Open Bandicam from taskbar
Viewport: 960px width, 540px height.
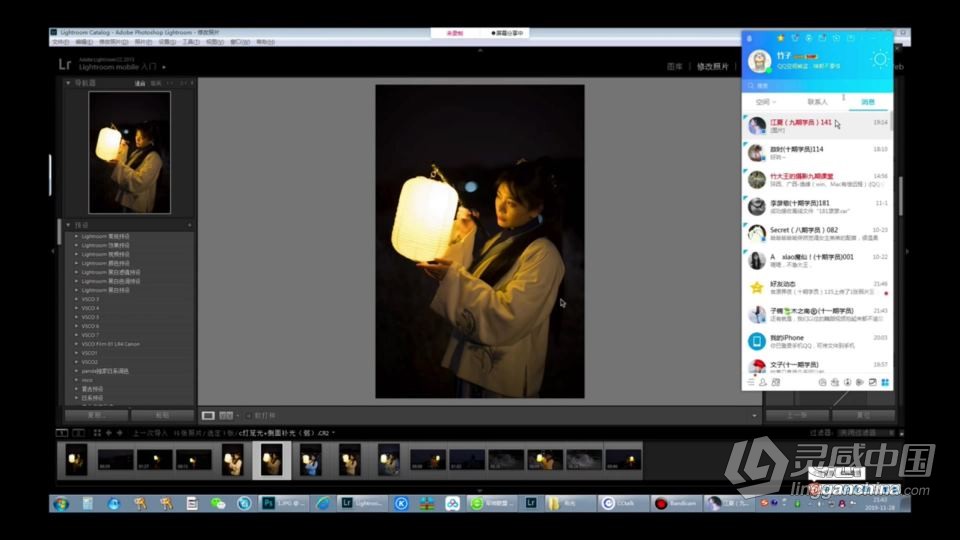click(675, 503)
